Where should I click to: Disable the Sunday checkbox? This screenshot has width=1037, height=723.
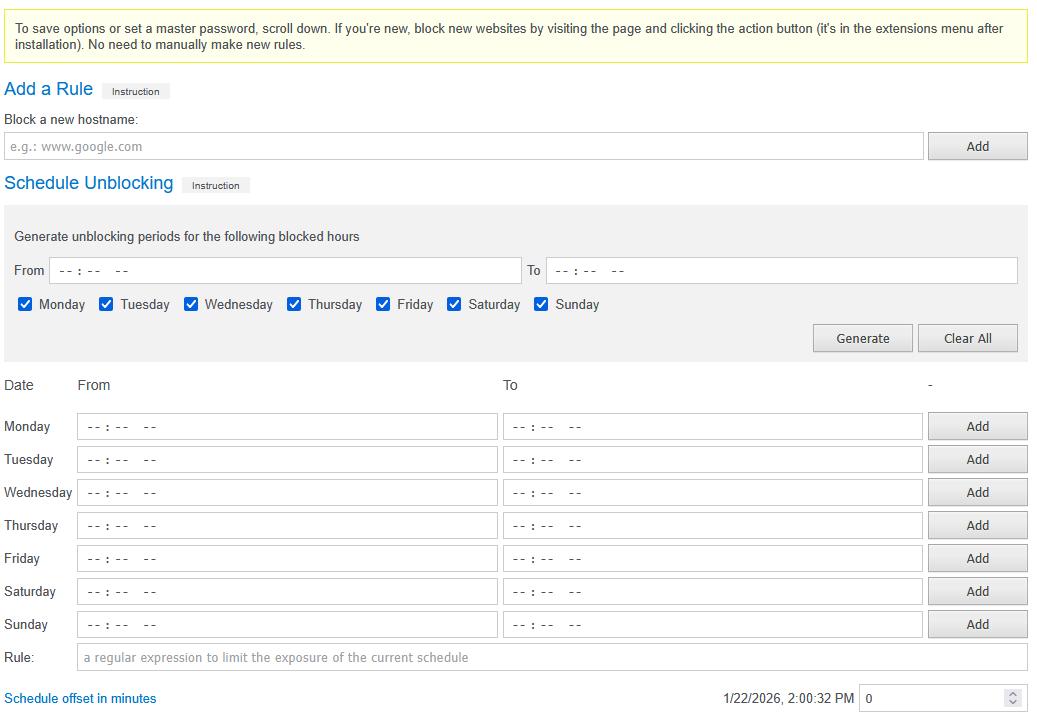541,304
